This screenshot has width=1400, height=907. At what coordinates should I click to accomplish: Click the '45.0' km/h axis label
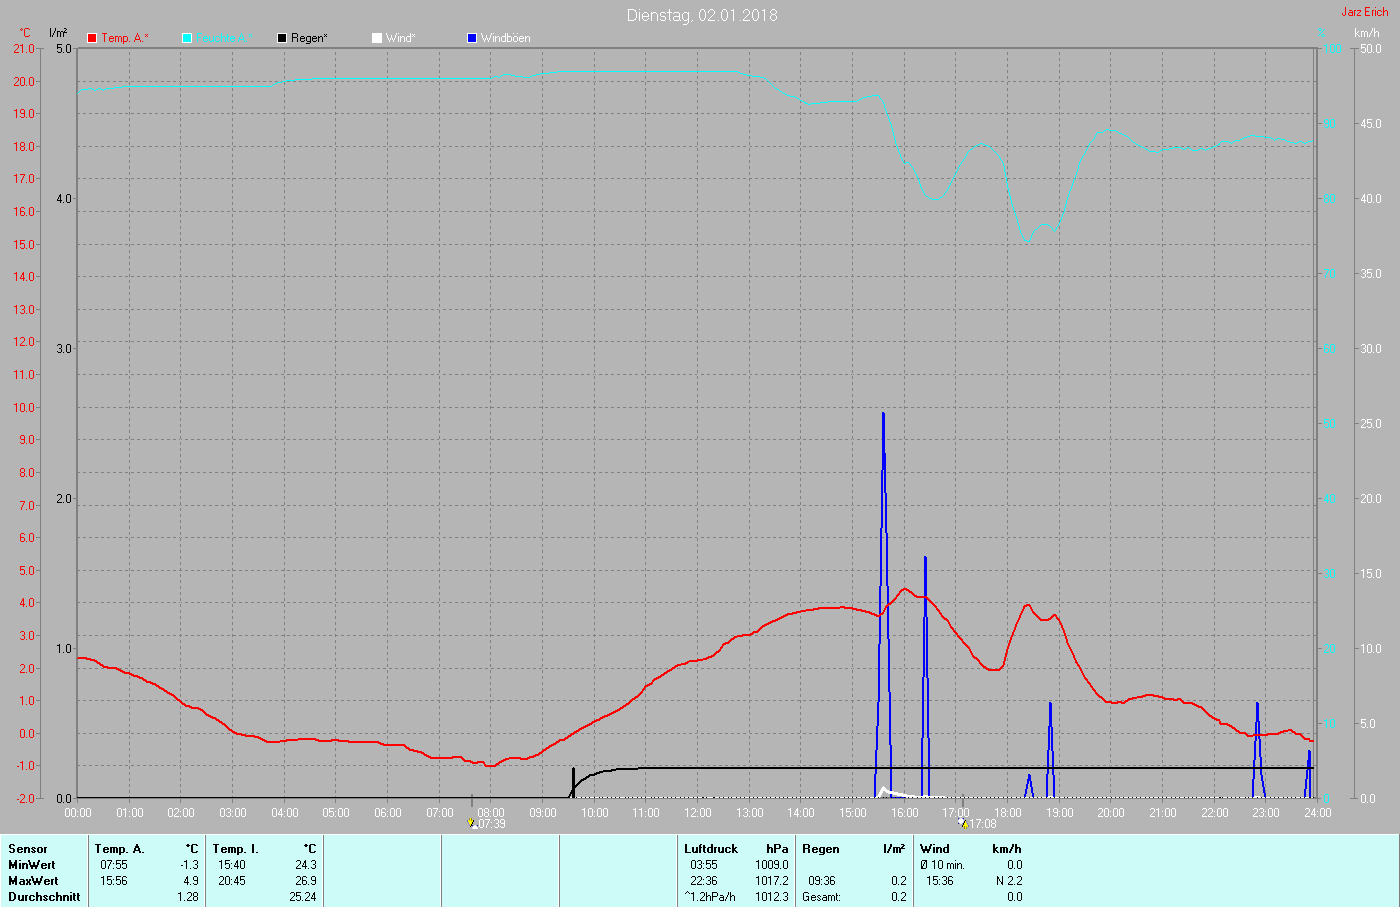point(1370,124)
